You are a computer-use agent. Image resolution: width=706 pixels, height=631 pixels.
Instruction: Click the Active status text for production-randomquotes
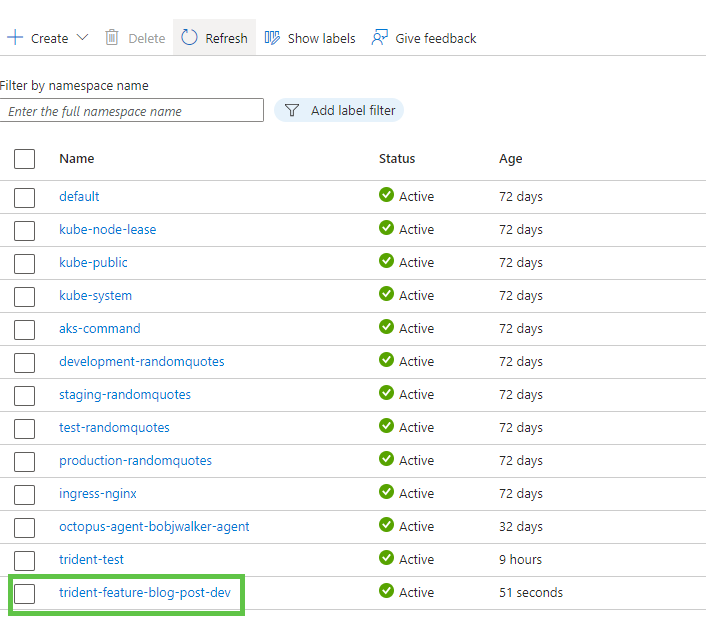(x=416, y=461)
